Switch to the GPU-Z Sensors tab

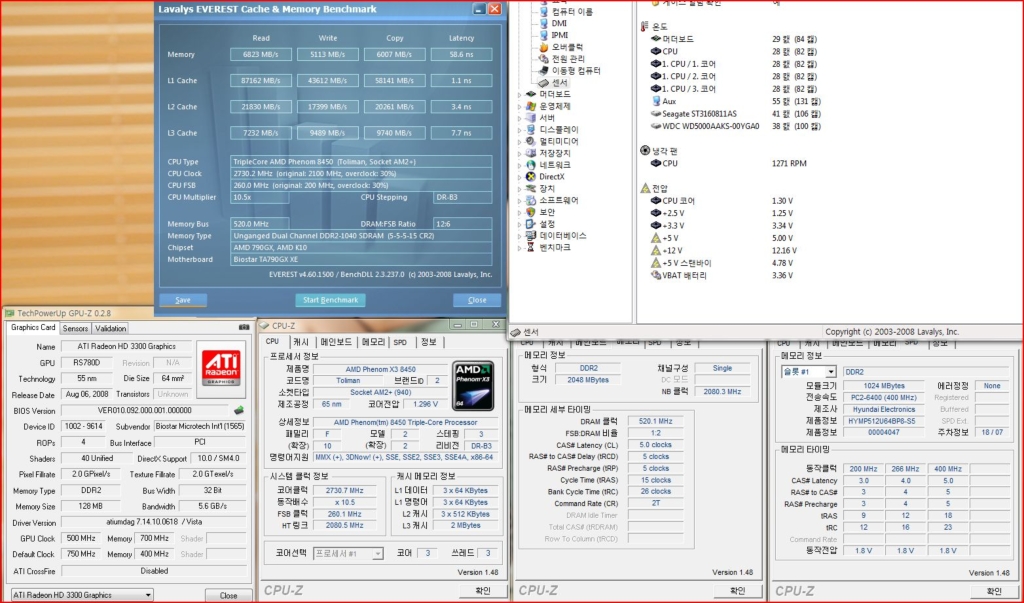pyautogui.click(x=75, y=329)
